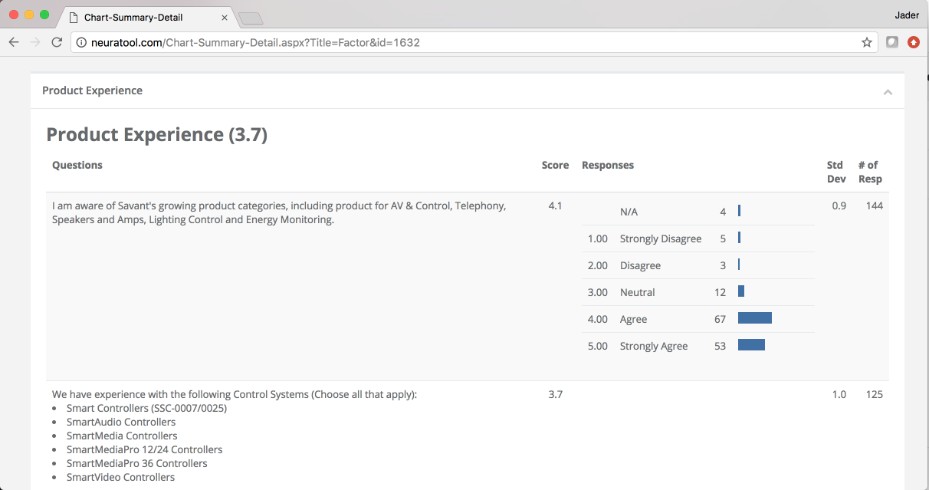
Task: Click the SmartMediaPro 36 Controllers list item
Action: [137, 463]
